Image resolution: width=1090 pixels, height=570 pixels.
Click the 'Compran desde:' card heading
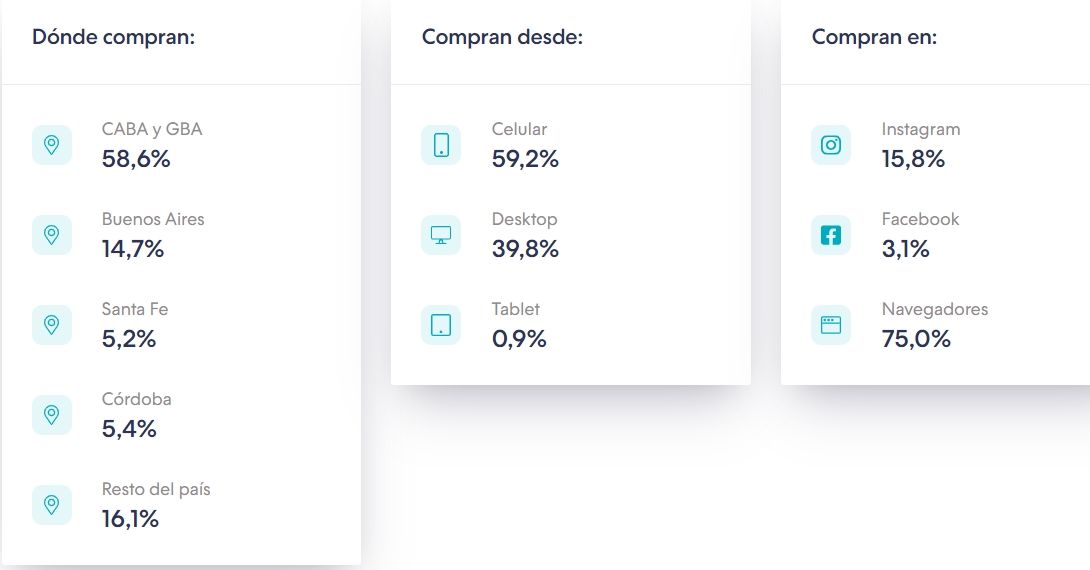[502, 37]
